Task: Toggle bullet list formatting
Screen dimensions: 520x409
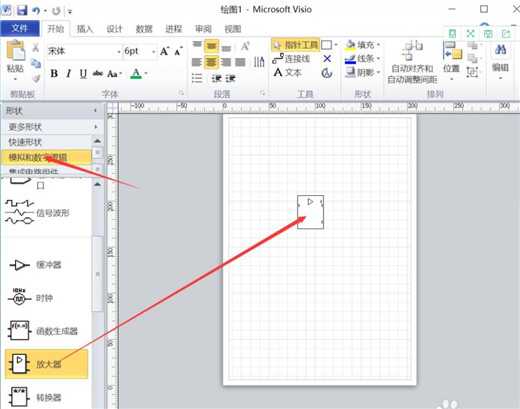Action: pyautogui.click(x=197, y=78)
